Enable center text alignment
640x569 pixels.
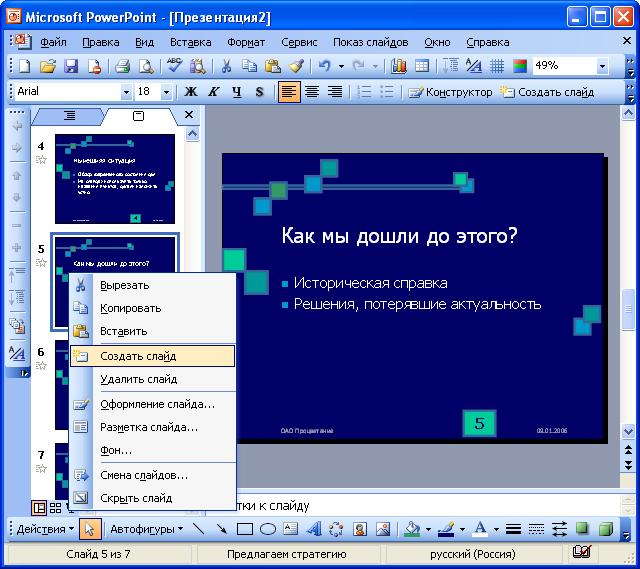point(312,92)
